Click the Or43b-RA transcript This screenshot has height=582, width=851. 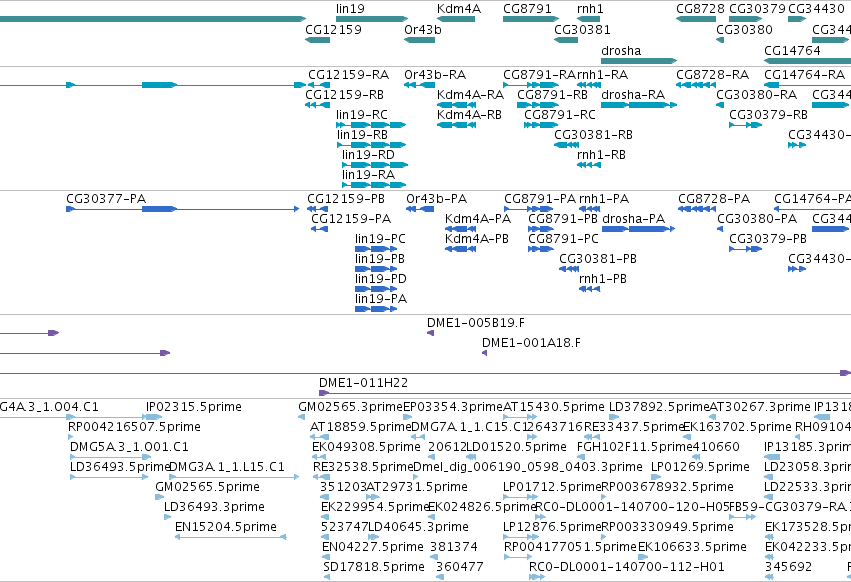click(x=420, y=85)
